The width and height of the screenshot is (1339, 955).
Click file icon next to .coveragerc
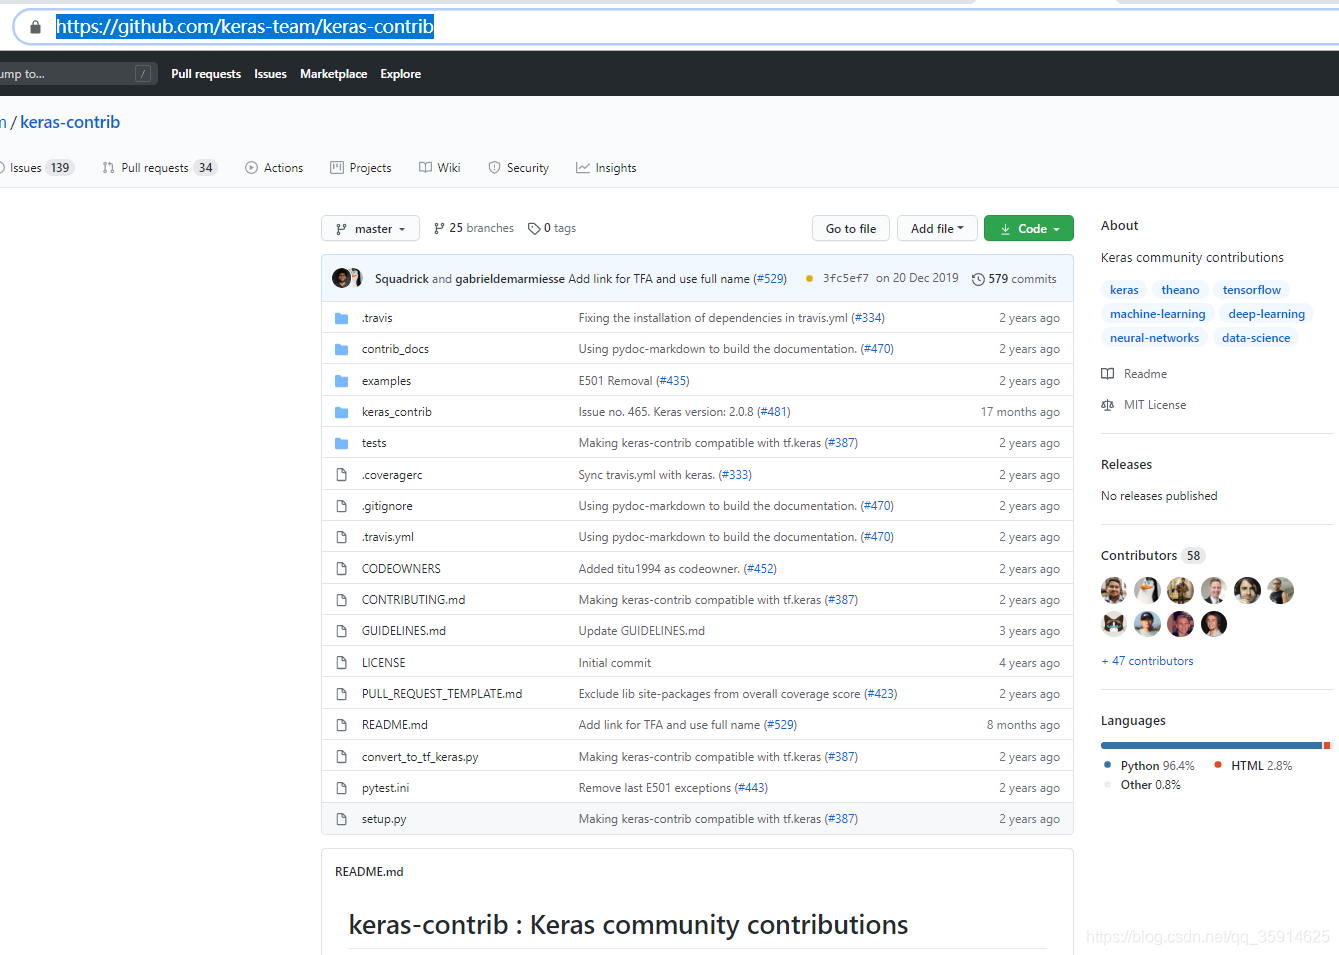(342, 475)
